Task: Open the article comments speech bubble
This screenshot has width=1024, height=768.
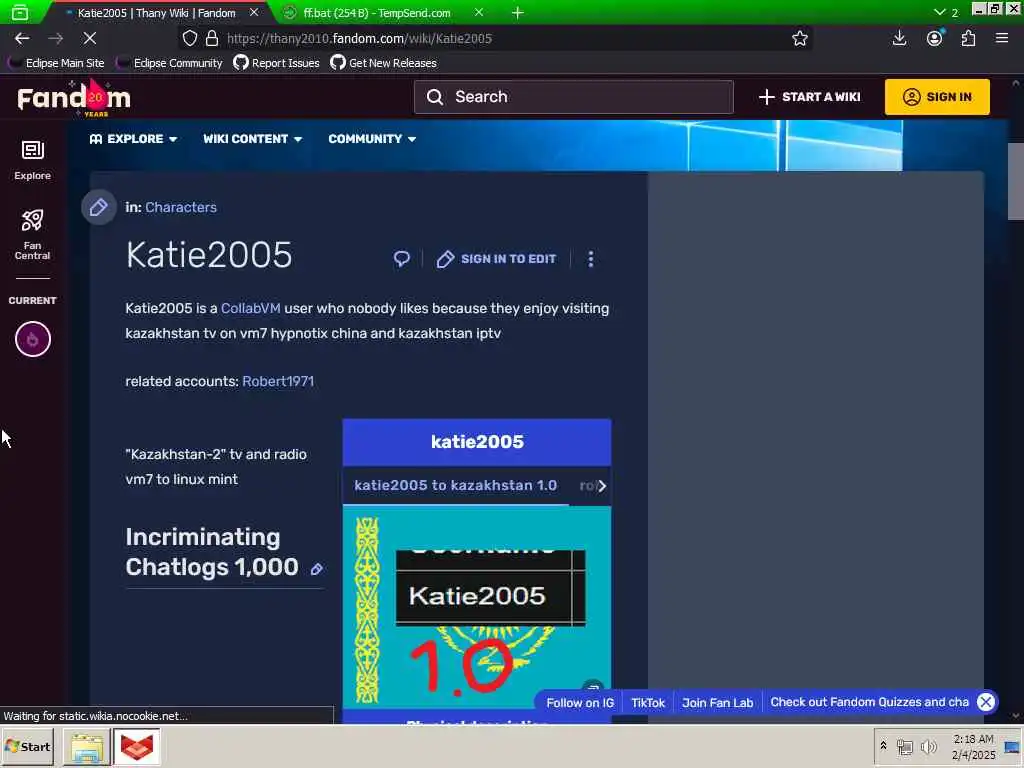Action: coord(402,259)
